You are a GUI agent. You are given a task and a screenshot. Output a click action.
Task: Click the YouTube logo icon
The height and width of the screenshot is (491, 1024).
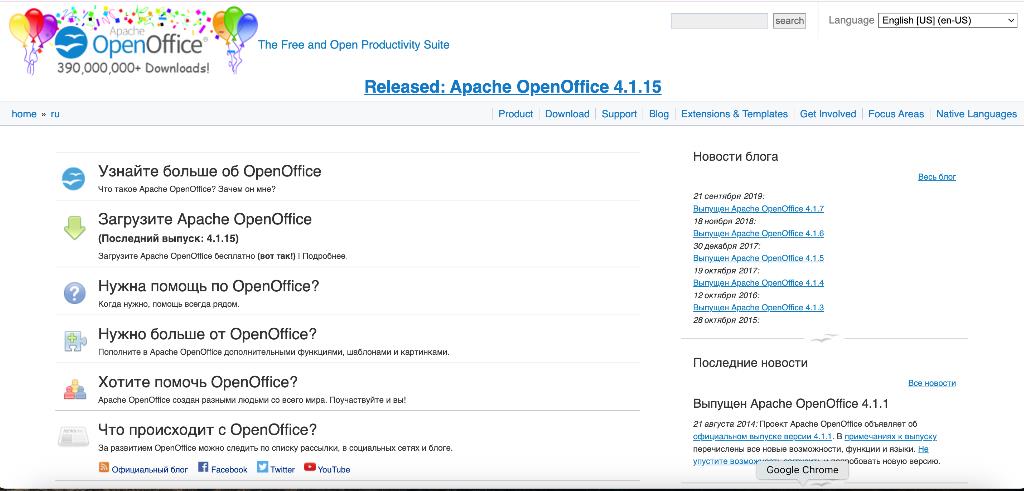[310, 467]
